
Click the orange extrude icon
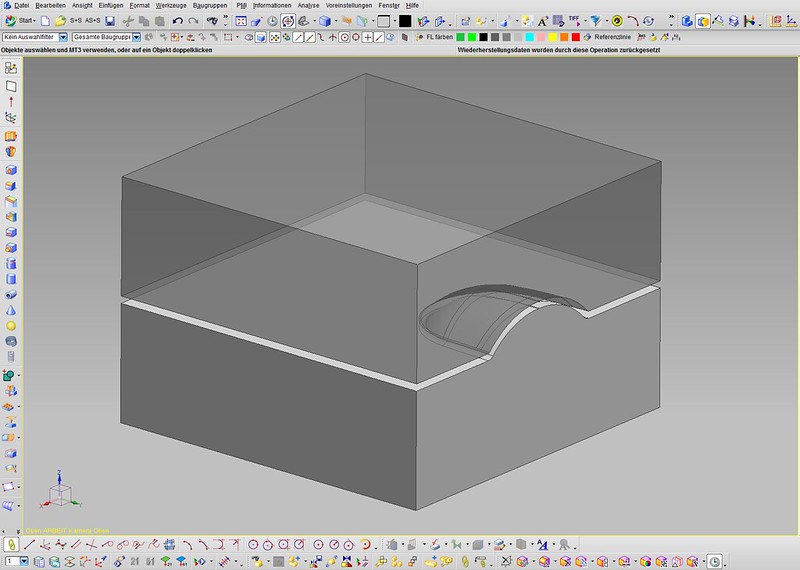tap(11, 136)
